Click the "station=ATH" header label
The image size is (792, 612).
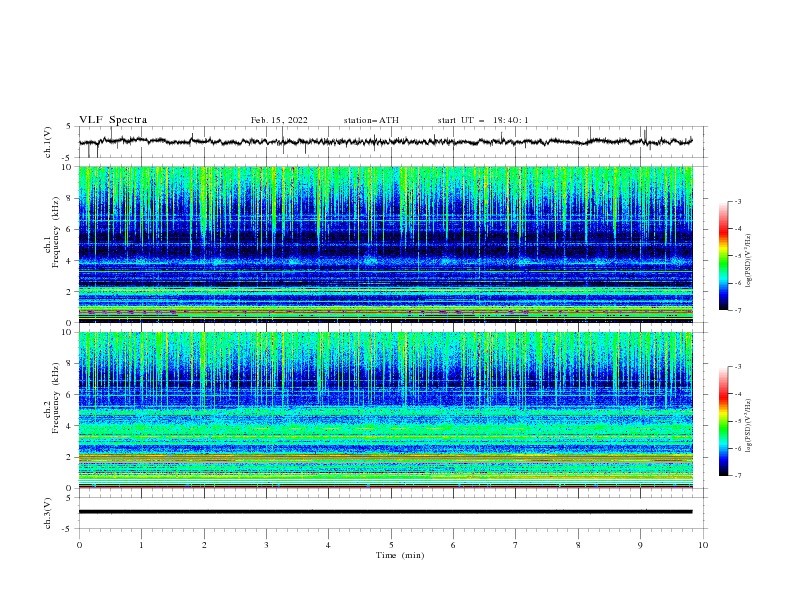[x=371, y=120]
